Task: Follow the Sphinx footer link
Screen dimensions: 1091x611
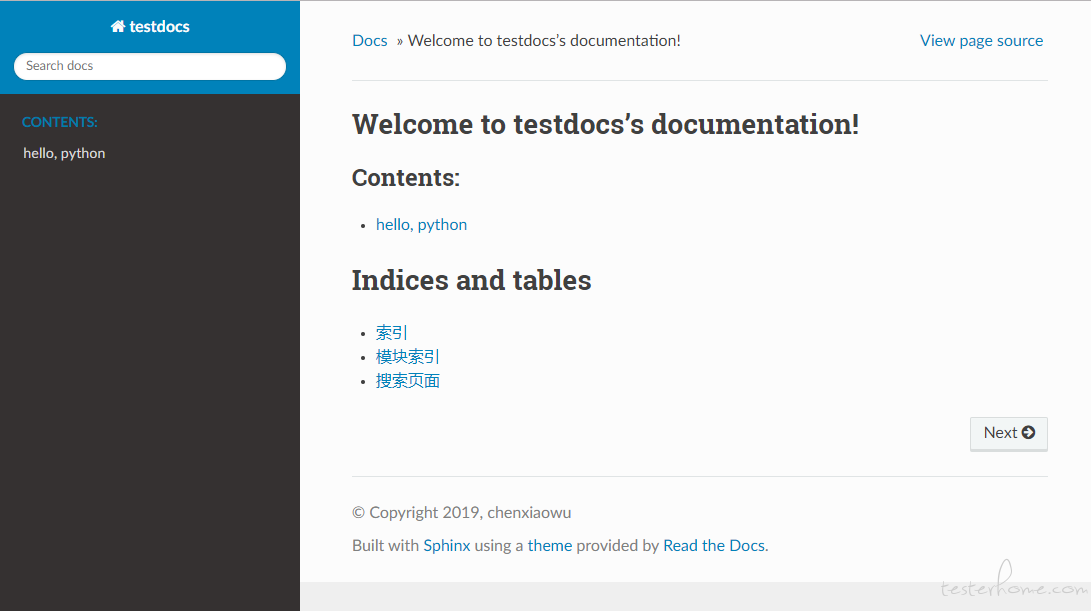Action: (447, 546)
